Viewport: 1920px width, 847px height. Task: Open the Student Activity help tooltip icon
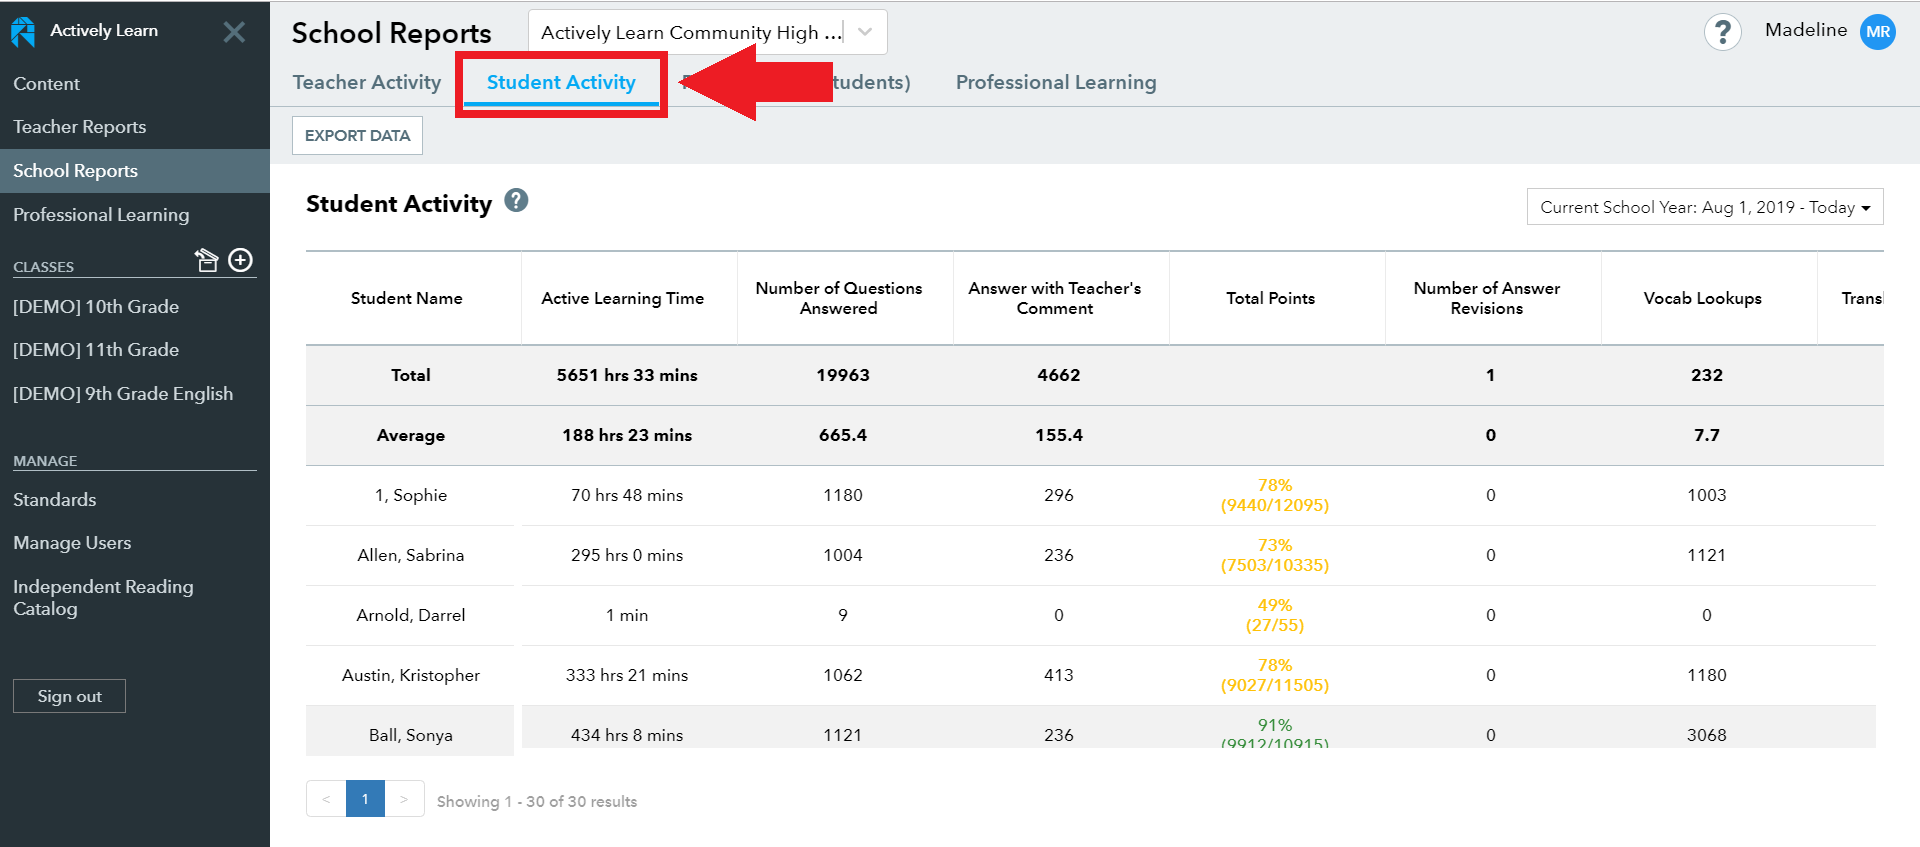tap(516, 200)
